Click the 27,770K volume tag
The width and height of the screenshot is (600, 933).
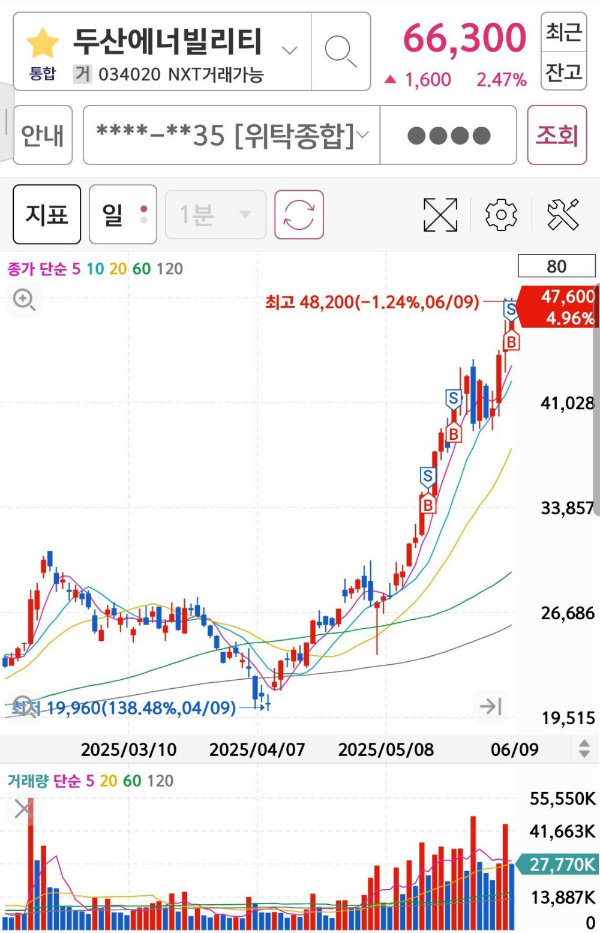pyautogui.click(x=557, y=864)
